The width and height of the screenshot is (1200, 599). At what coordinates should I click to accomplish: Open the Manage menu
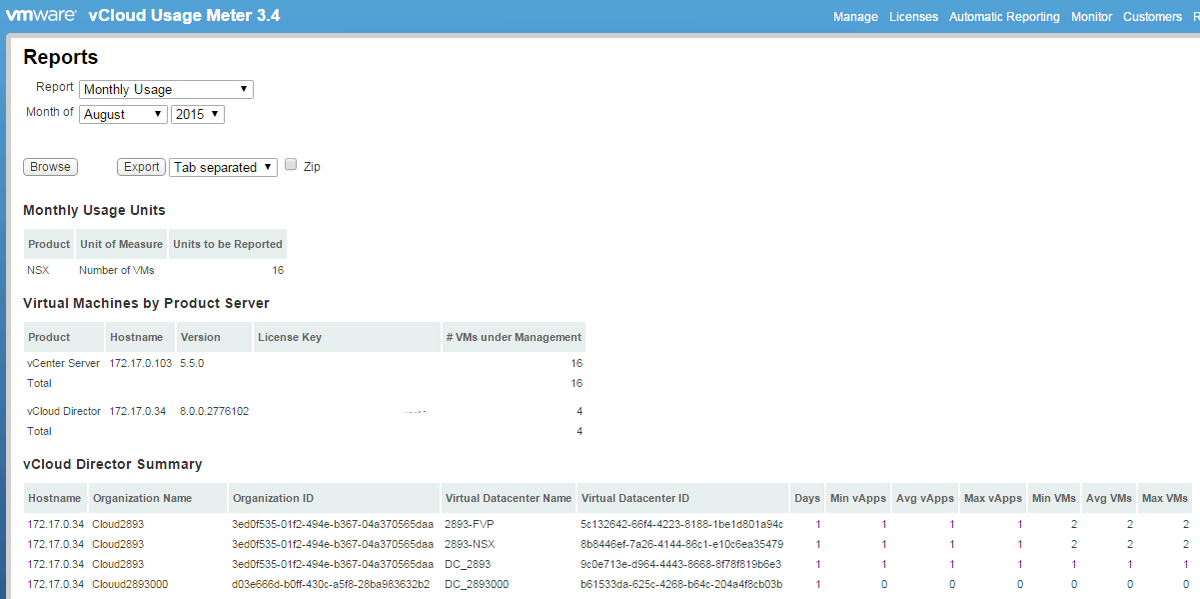pyautogui.click(x=855, y=17)
